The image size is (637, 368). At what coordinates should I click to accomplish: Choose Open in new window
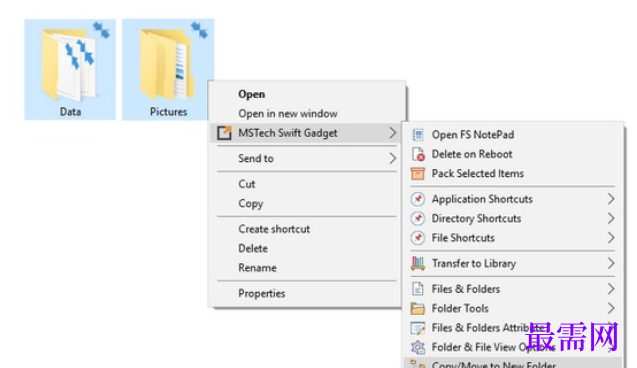point(288,114)
